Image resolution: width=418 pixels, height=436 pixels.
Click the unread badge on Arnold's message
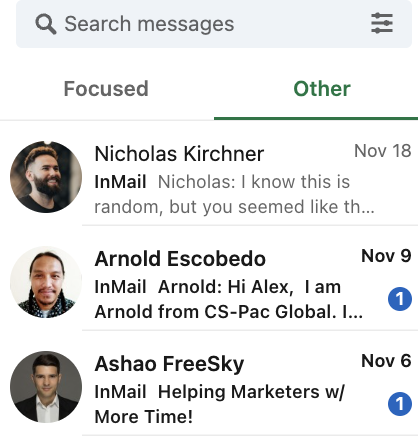point(400,299)
